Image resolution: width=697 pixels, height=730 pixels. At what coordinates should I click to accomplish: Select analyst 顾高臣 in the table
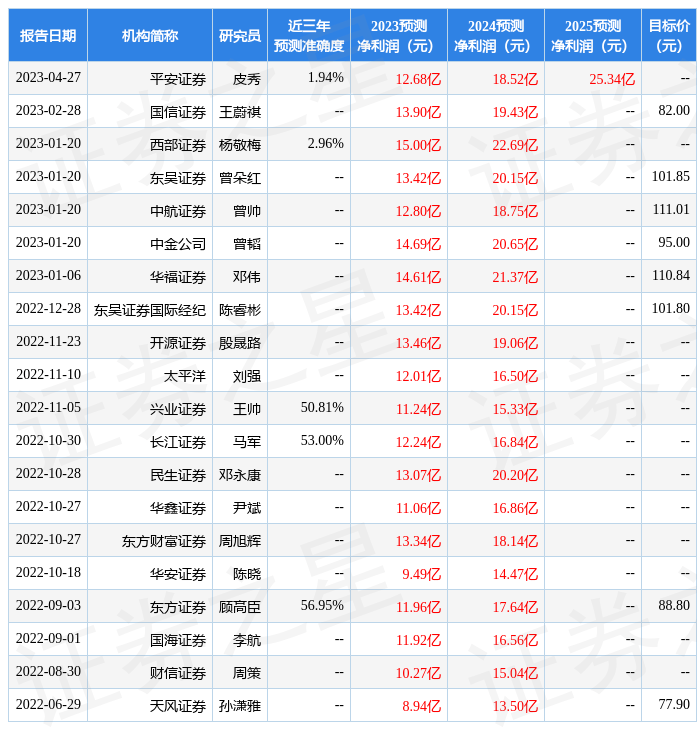point(240,607)
